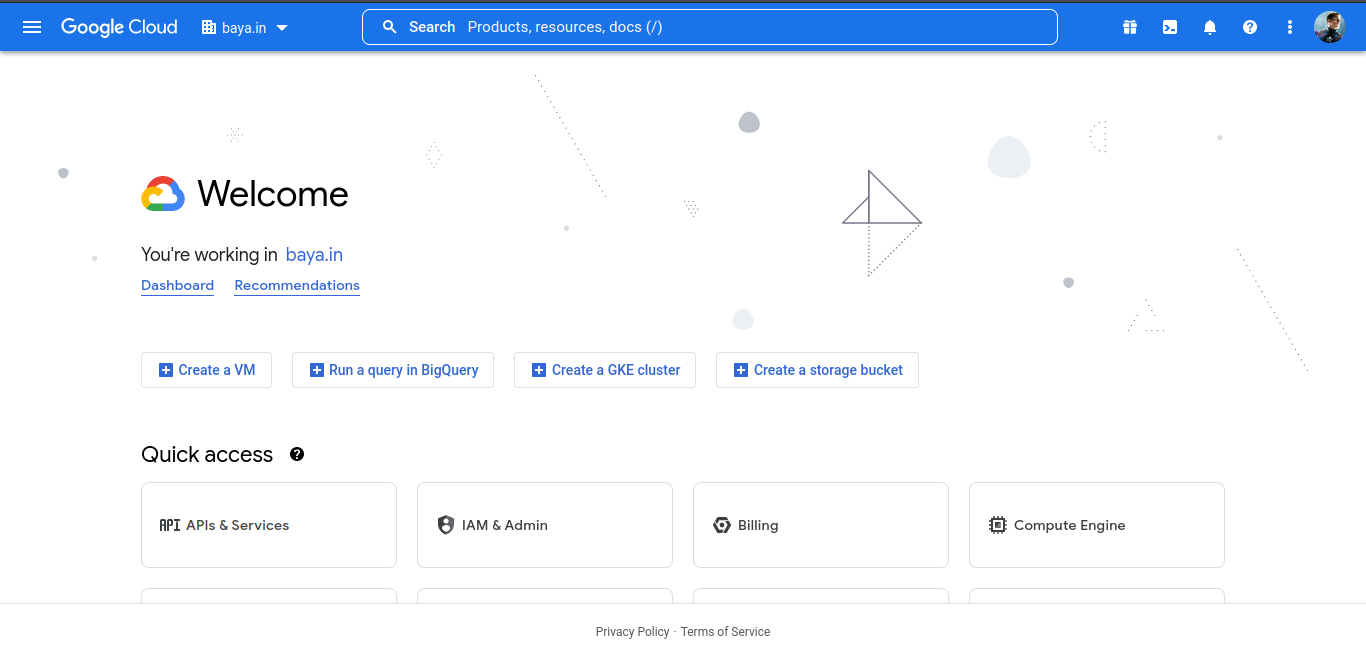The image size is (1366, 659).
Task: Open the three-dot settings and utilities menu
Action: (x=1290, y=27)
